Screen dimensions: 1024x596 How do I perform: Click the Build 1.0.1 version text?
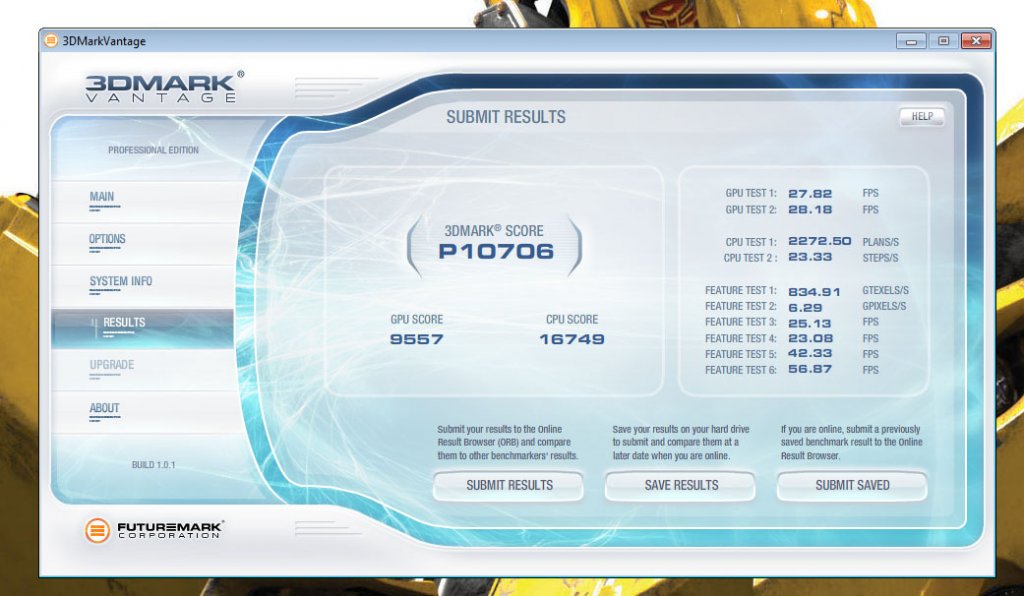pos(153,465)
